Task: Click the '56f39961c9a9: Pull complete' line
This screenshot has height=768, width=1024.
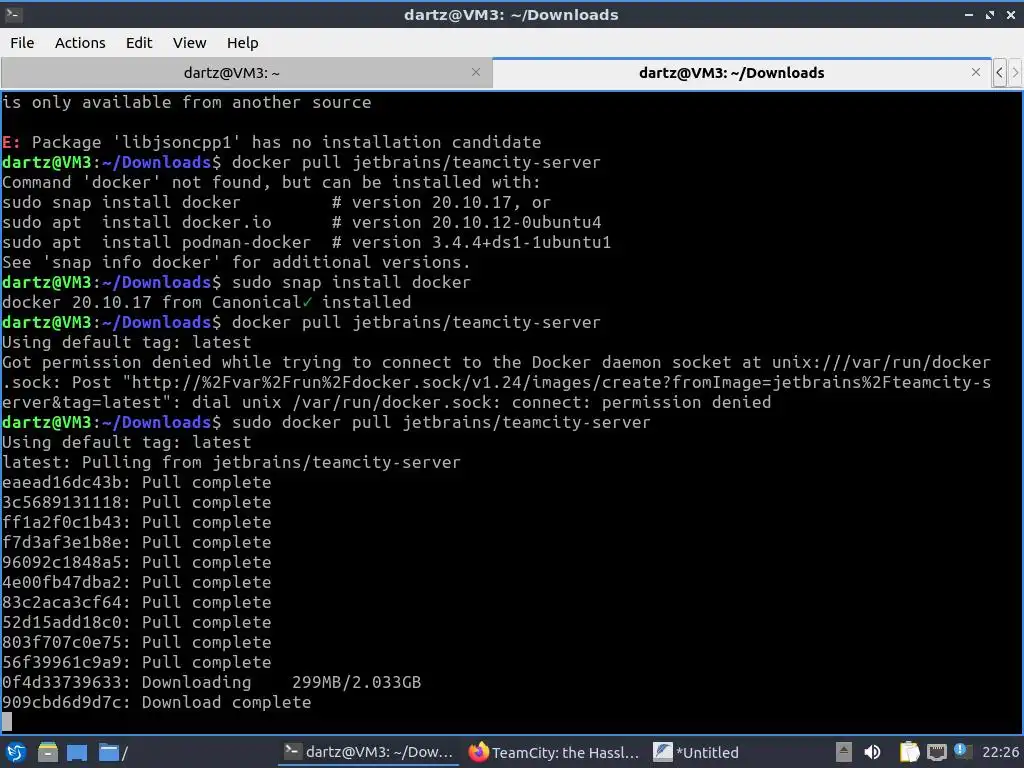Action: [136, 662]
